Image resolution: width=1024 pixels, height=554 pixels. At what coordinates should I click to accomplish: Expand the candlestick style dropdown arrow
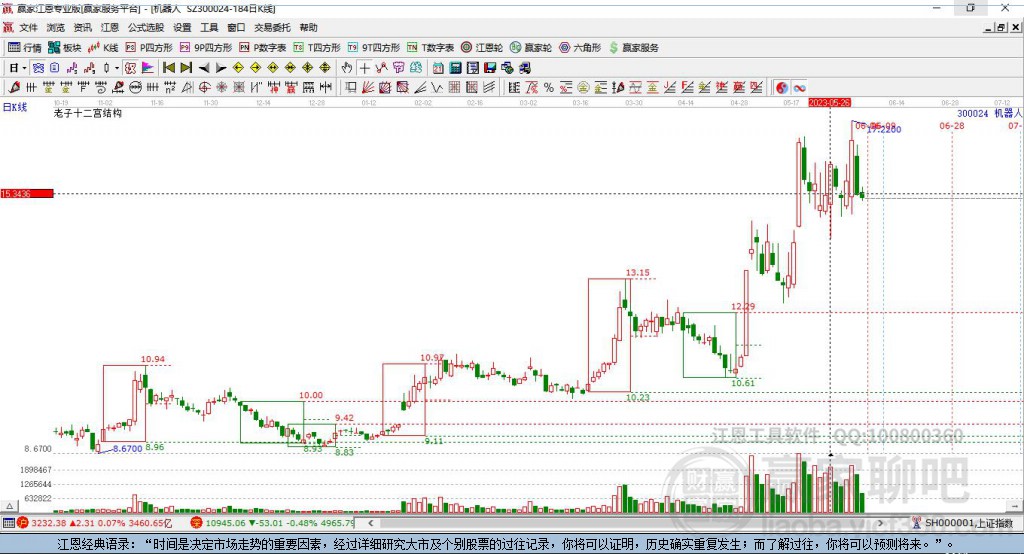117,68
